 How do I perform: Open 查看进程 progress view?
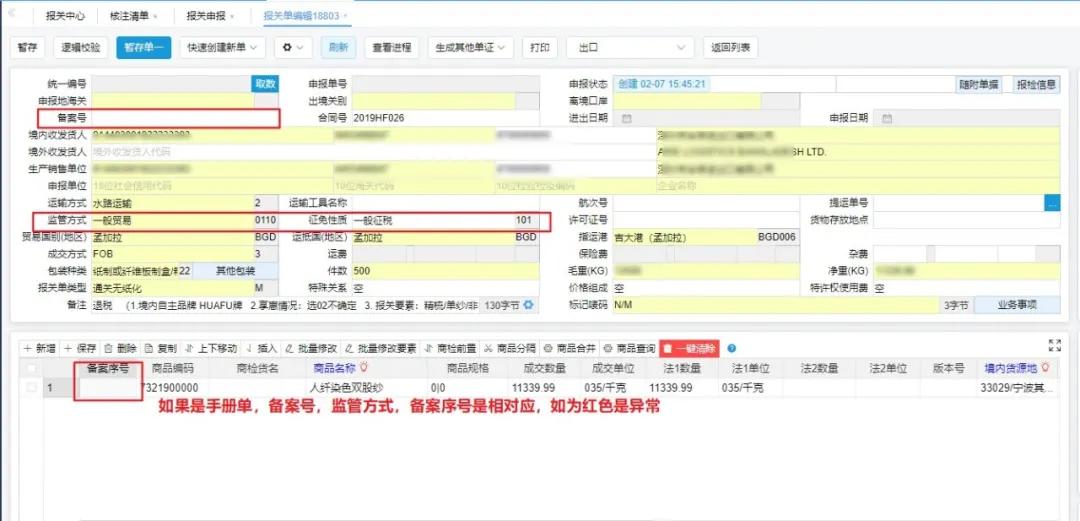click(392, 48)
